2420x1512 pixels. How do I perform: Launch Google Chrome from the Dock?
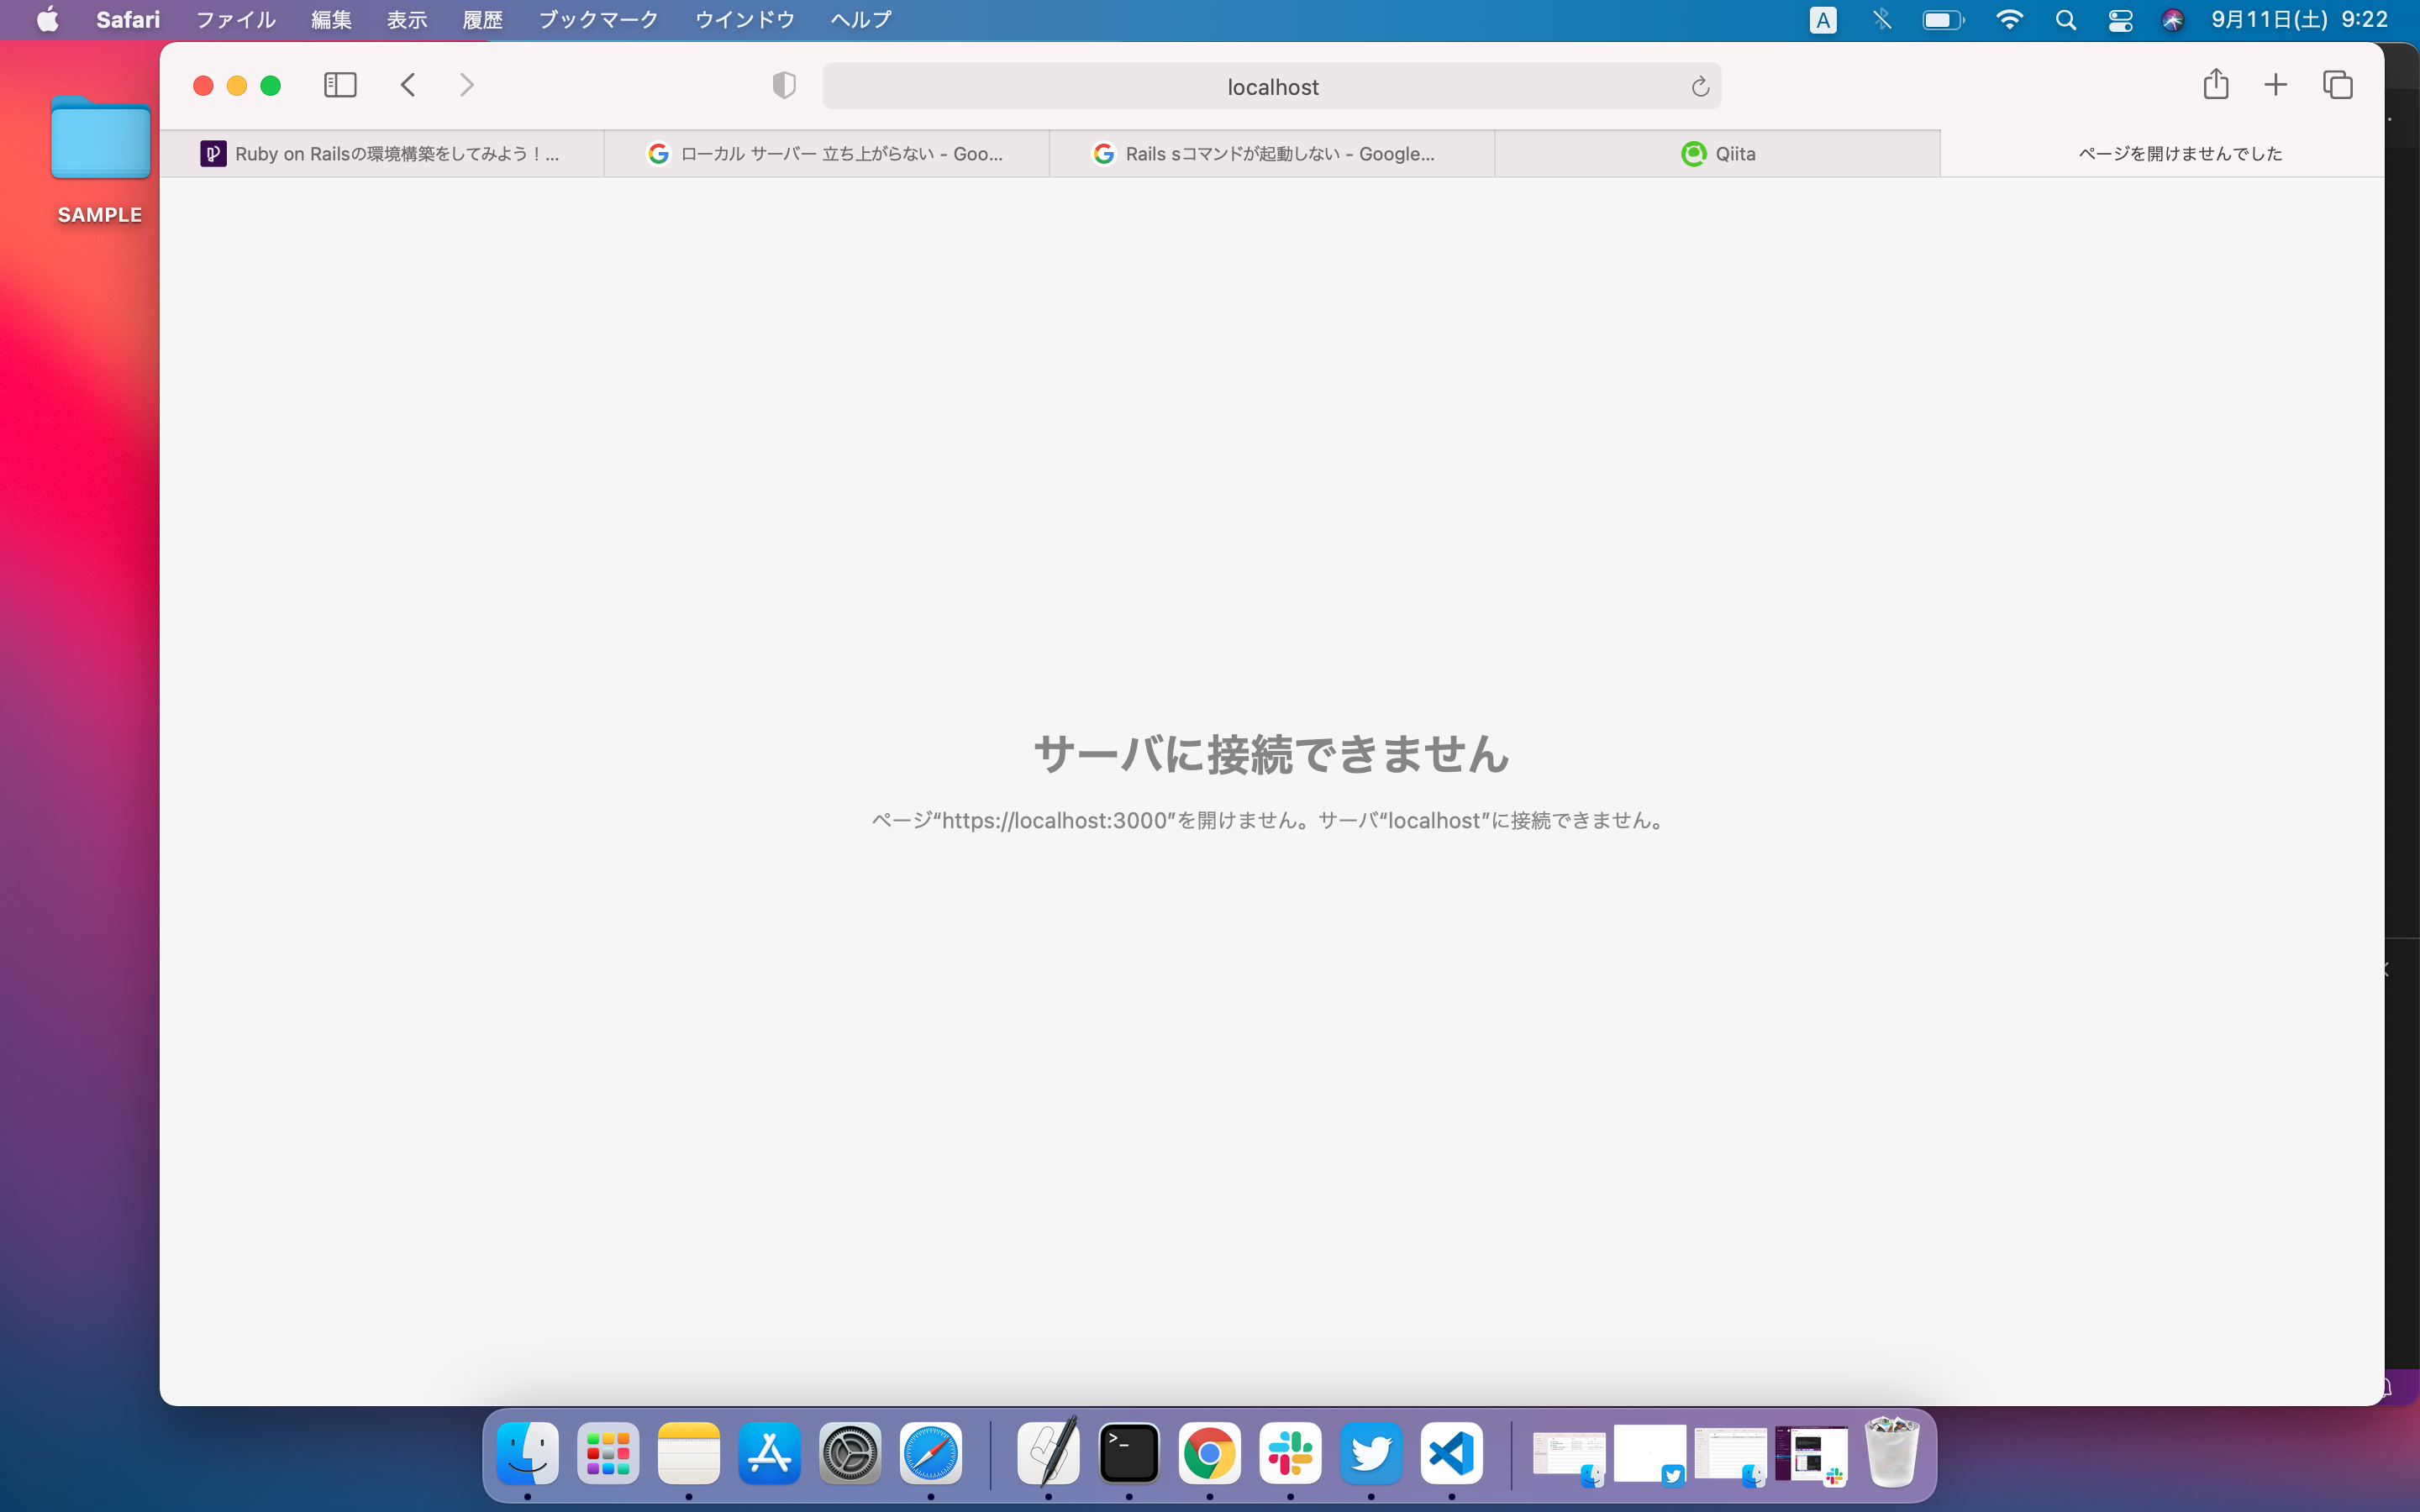click(x=1209, y=1453)
